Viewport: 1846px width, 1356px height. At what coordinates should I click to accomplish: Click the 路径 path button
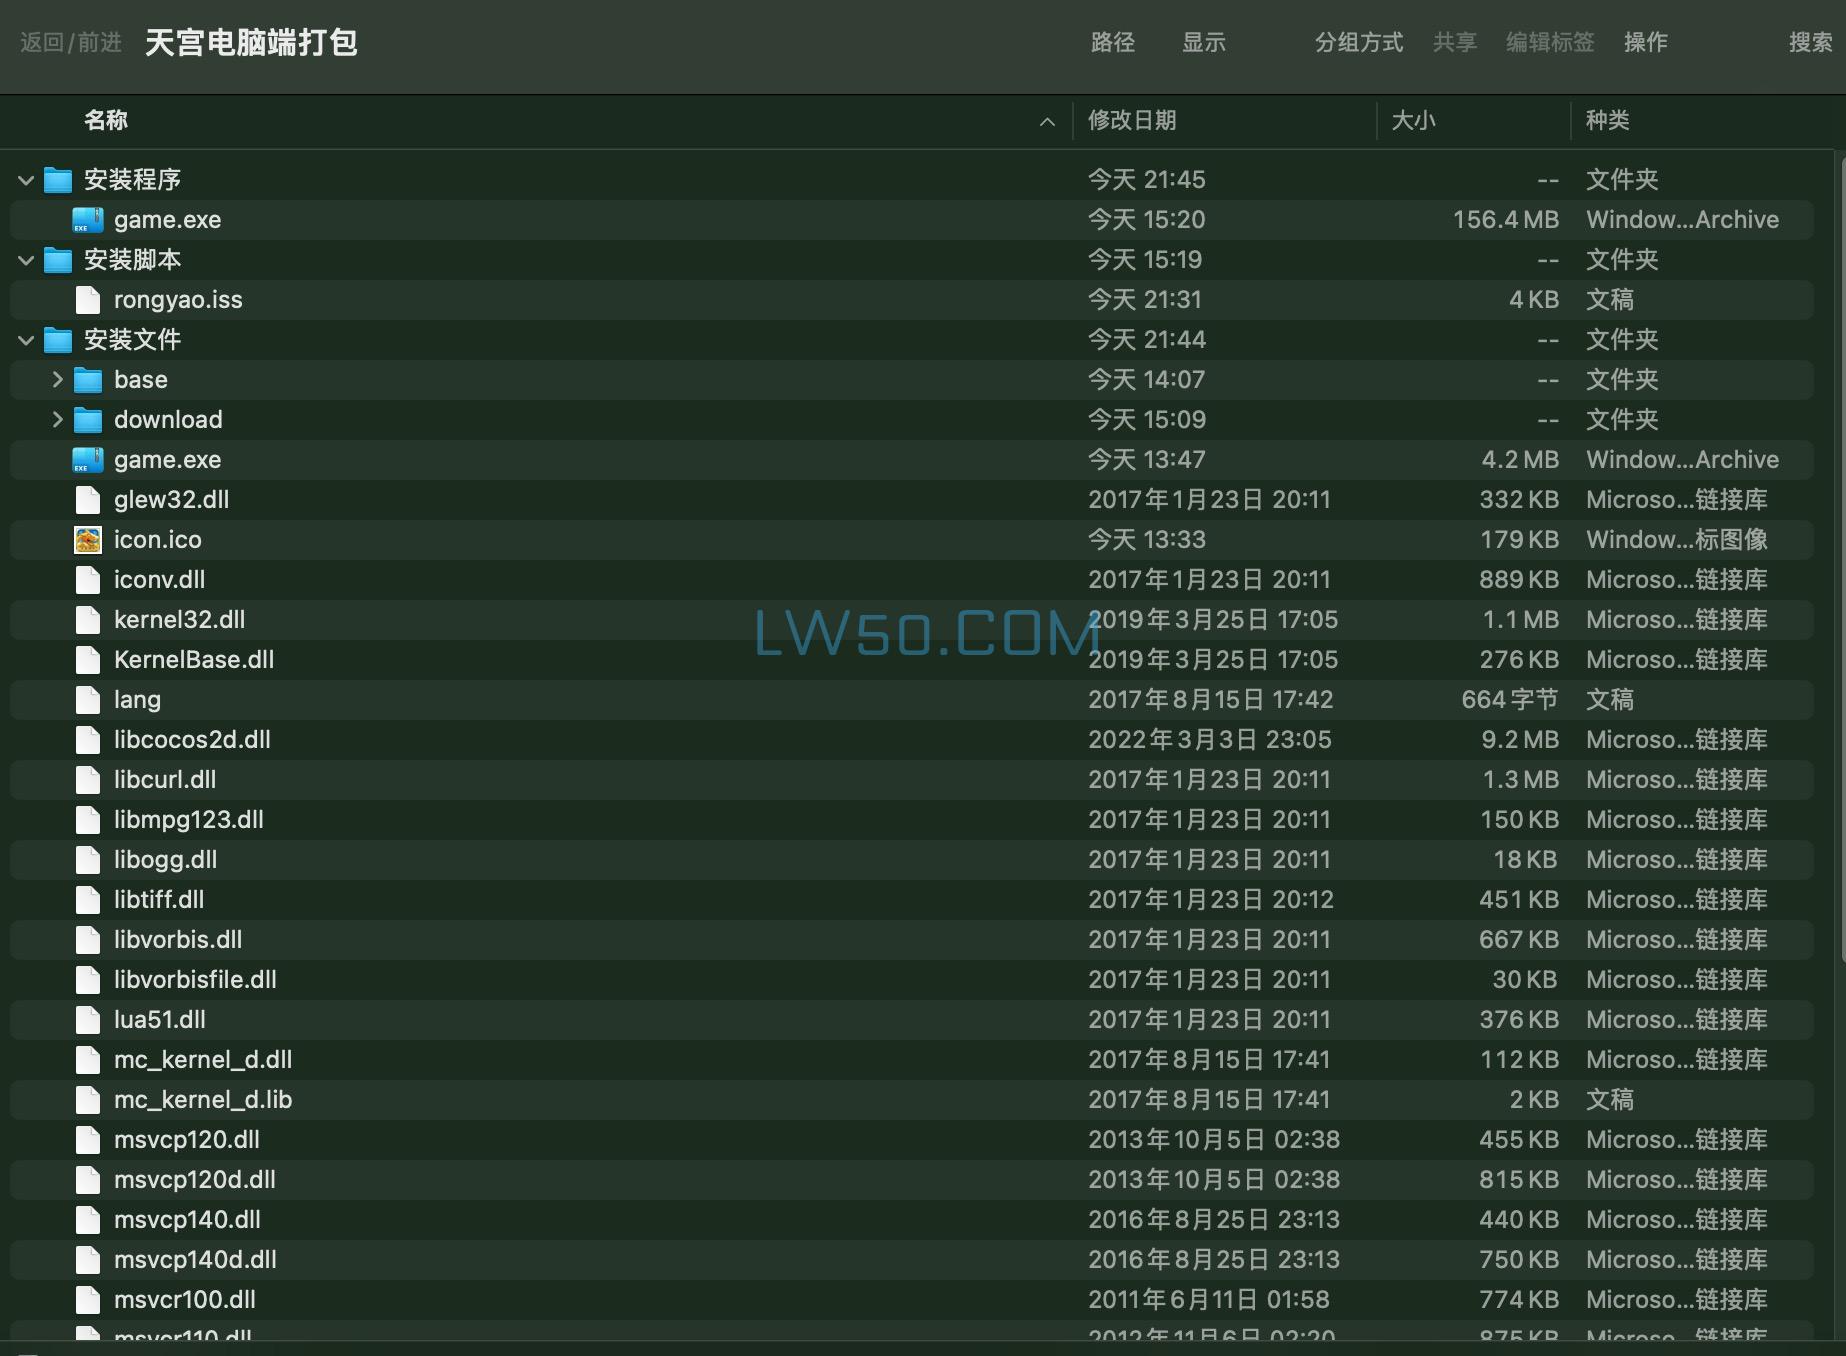[x=1111, y=42]
